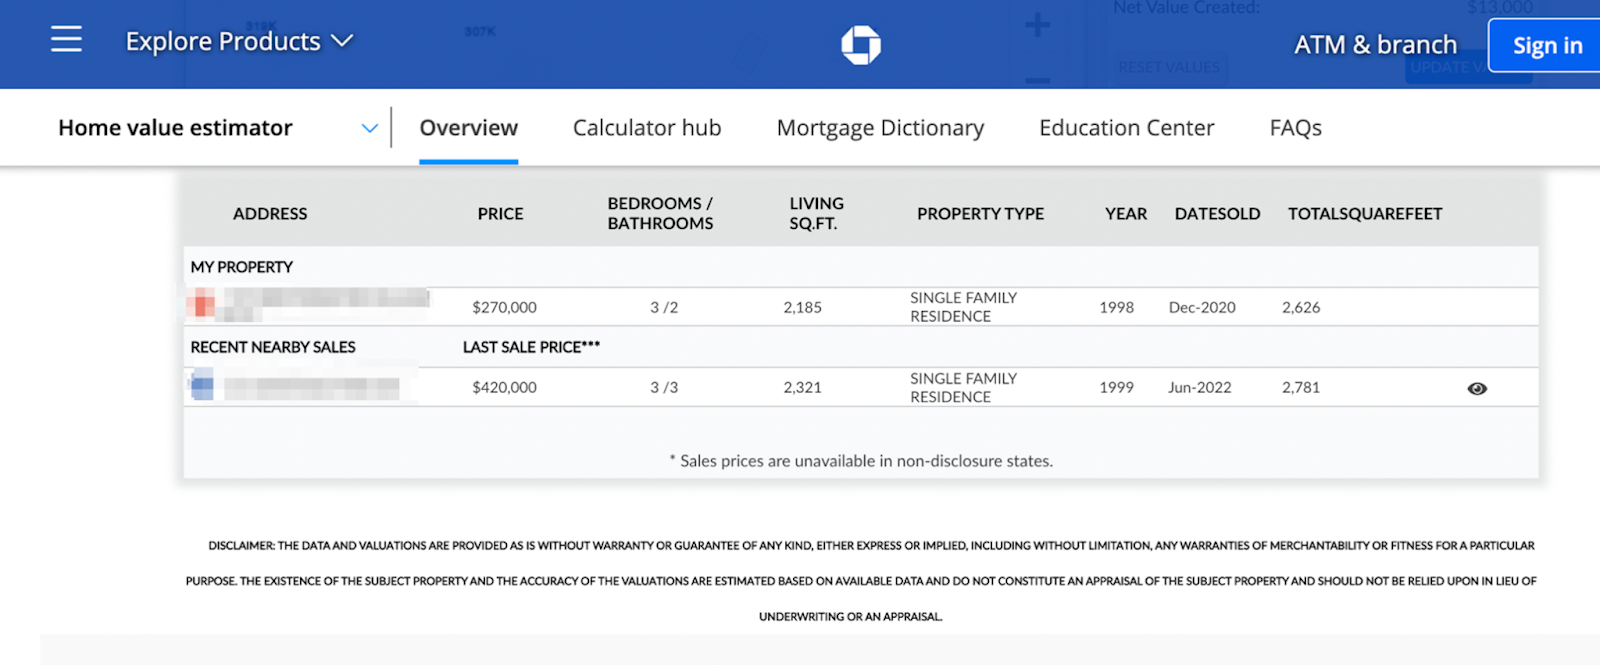Select the blurred recent nearby sale address
The height and width of the screenshot is (665, 1600).
[312, 388]
